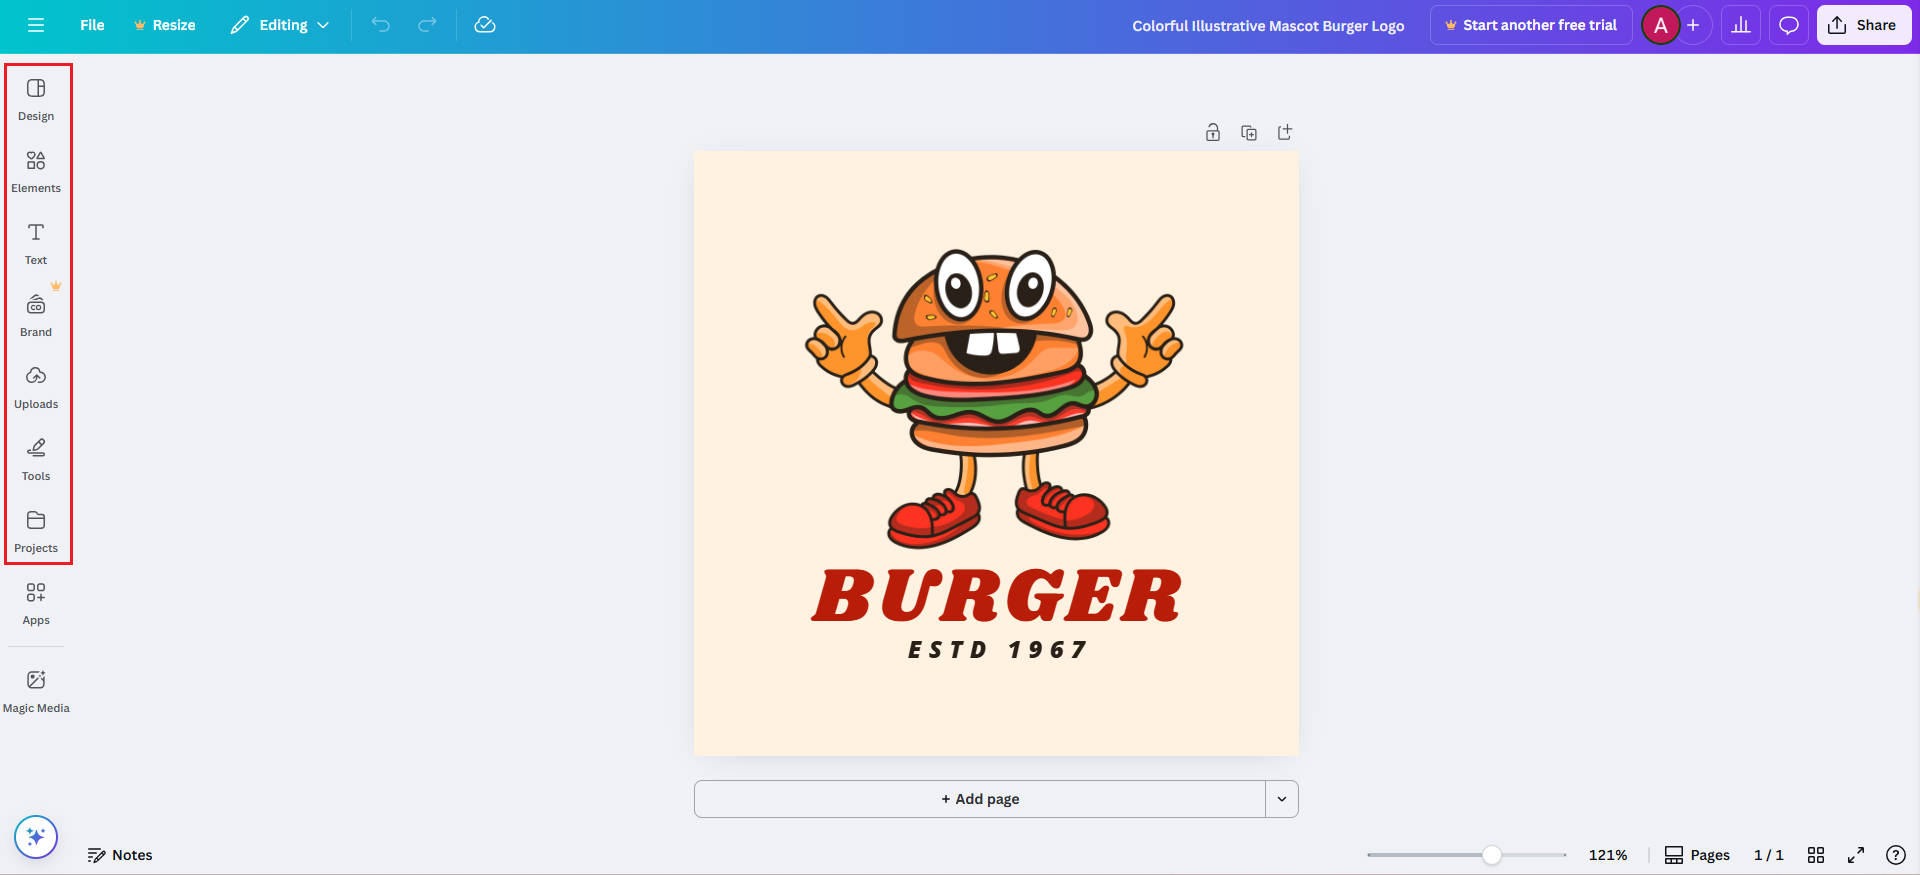Open the Canva AI assistant button

pos(36,837)
